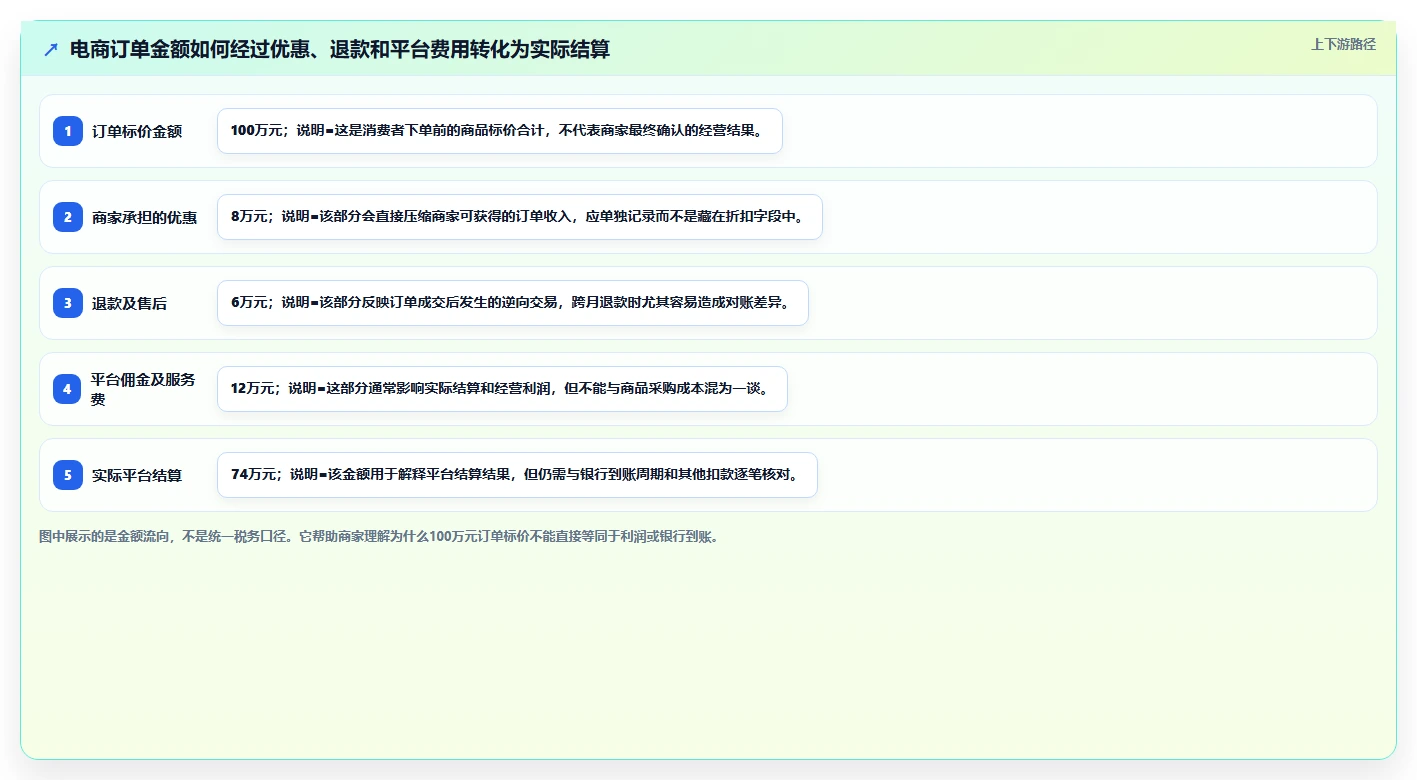Screen dimensions: 1417x780
Task: Click the 退款及售后 label
Action: click(x=130, y=303)
